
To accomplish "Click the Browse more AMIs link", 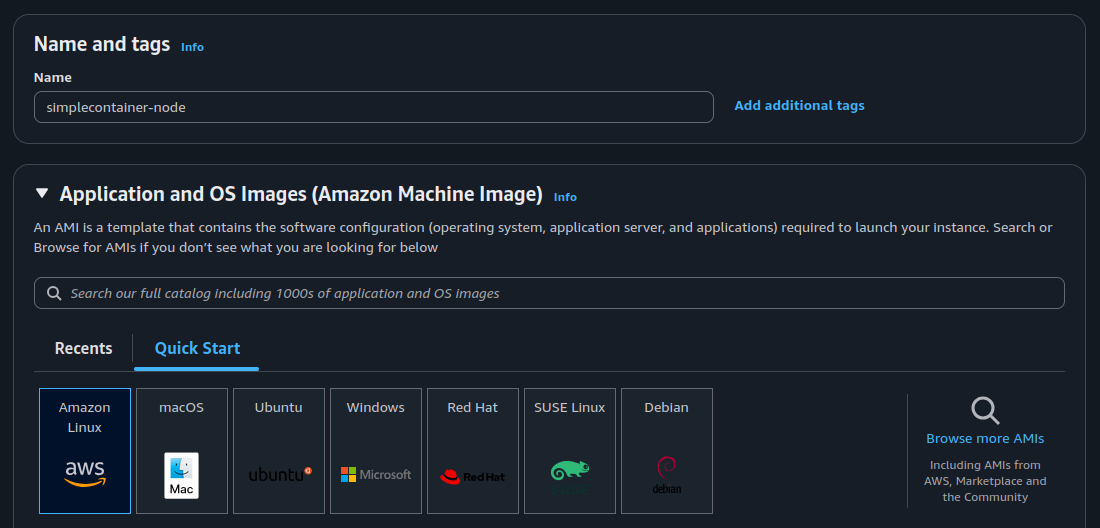I will pyautogui.click(x=985, y=438).
